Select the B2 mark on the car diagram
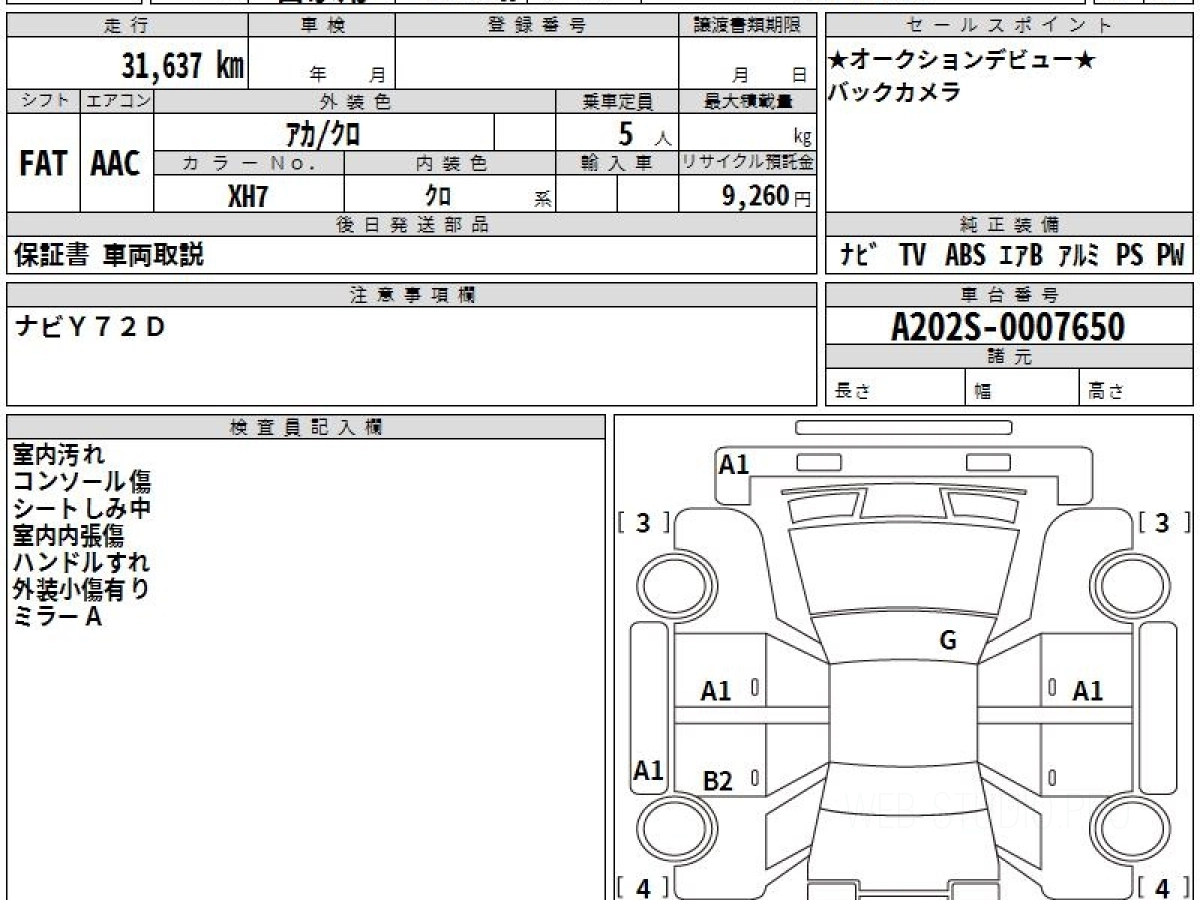The image size is (1200, 900). click(x=718, y=781)
